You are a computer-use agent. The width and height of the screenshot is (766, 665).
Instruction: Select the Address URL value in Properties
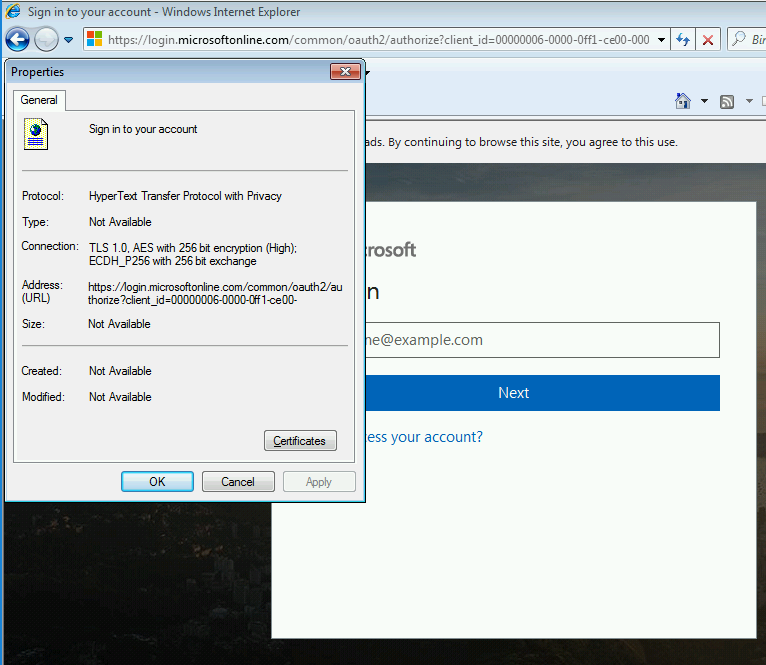tap(215, 293)
